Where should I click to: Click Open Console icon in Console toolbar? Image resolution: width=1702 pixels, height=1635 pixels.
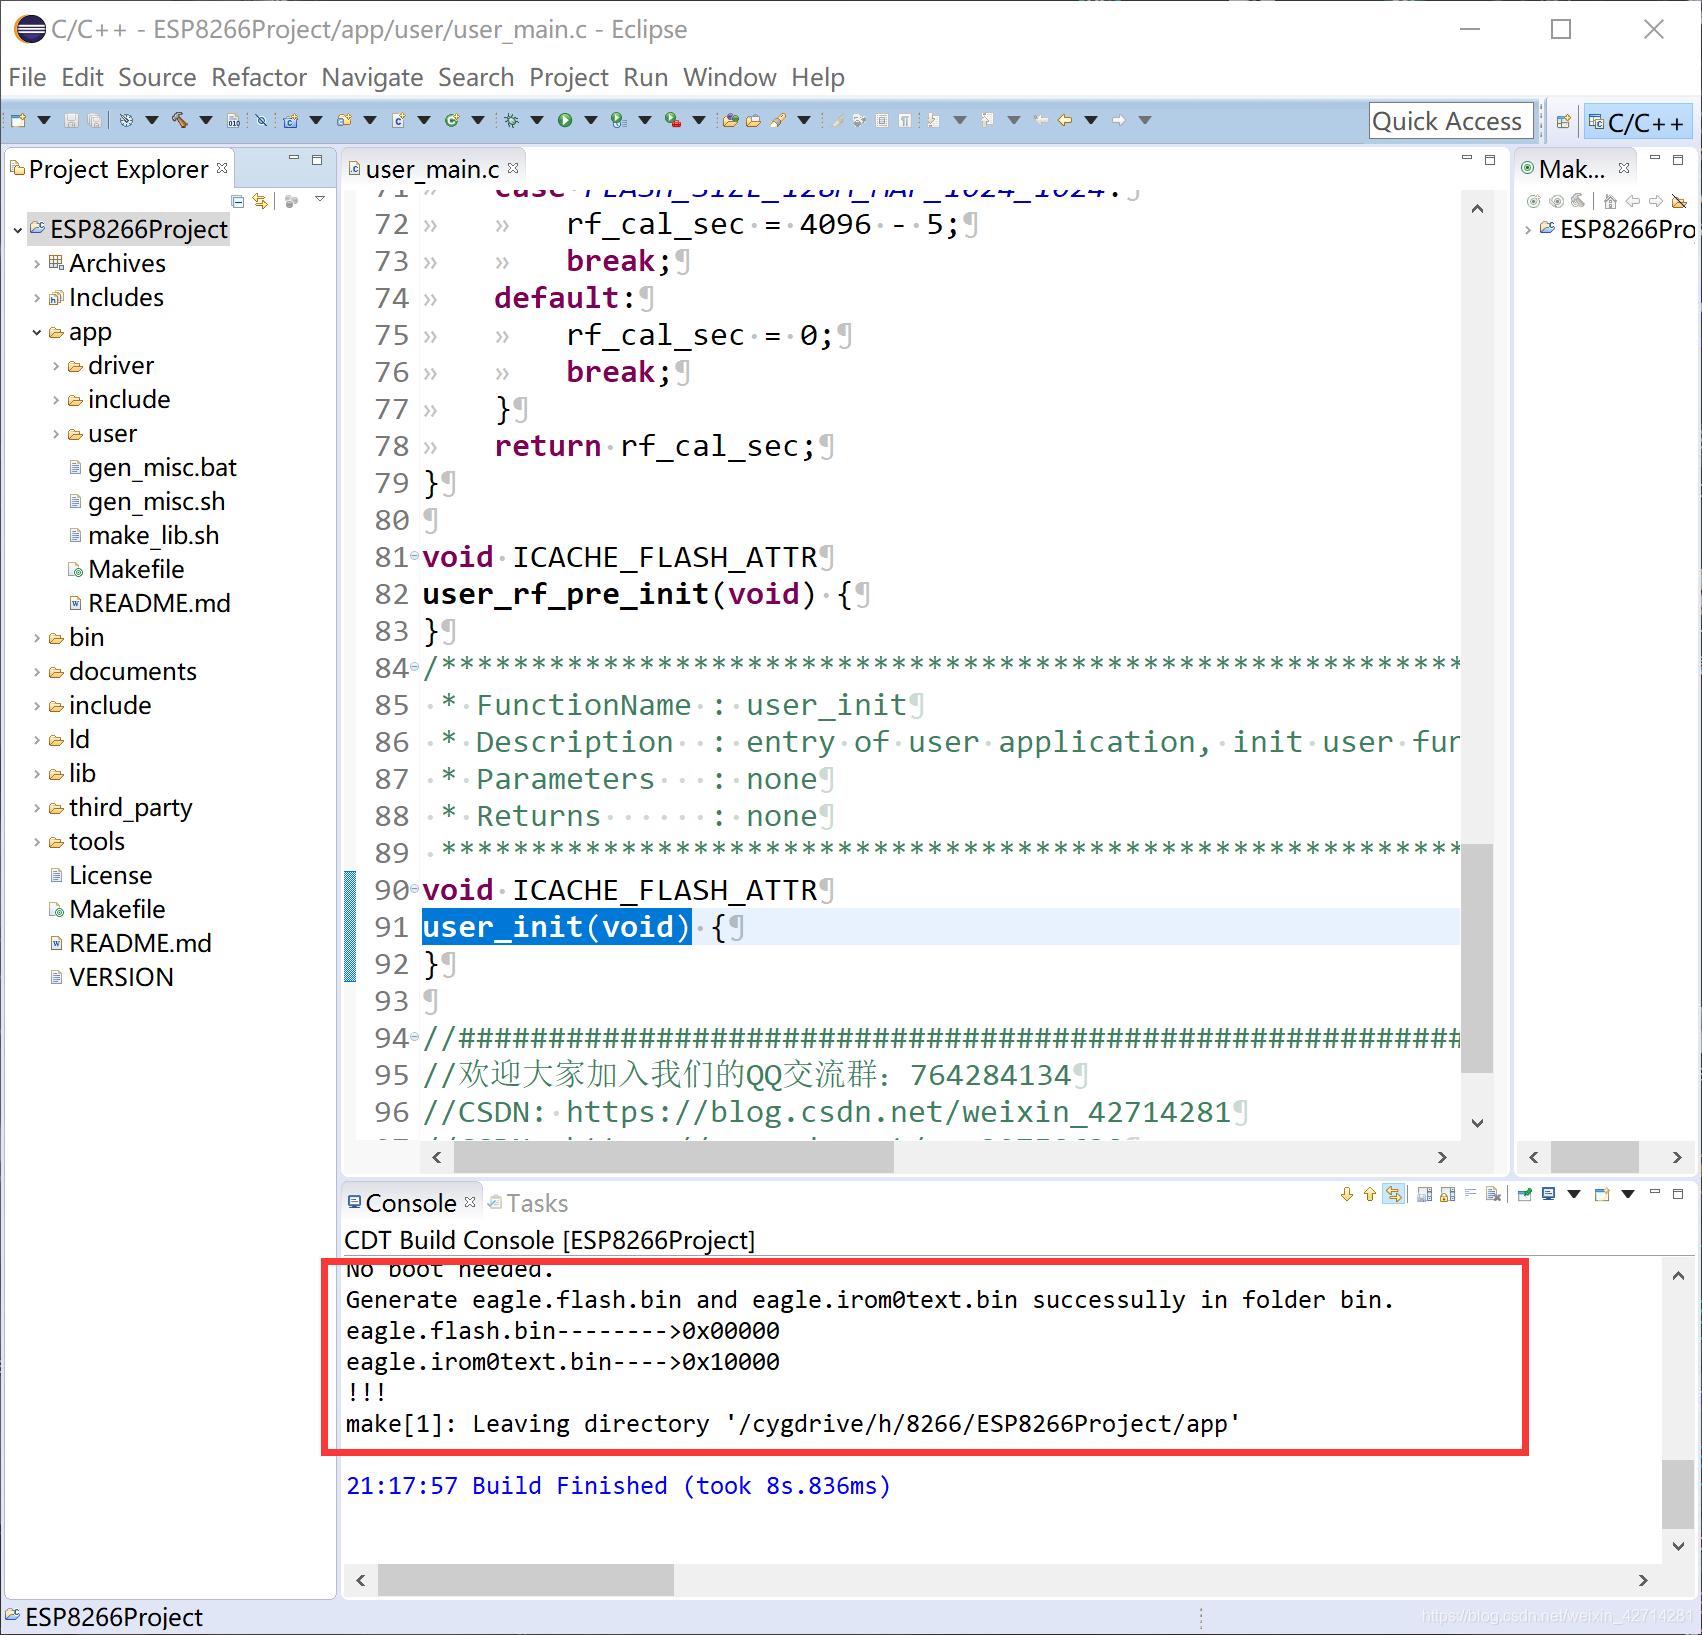[x=1602, y=1194]
